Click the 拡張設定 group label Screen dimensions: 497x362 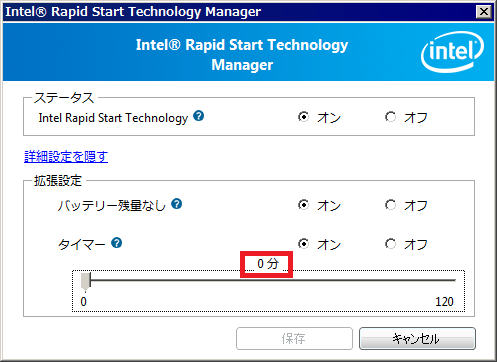click(x=58, y=181)
